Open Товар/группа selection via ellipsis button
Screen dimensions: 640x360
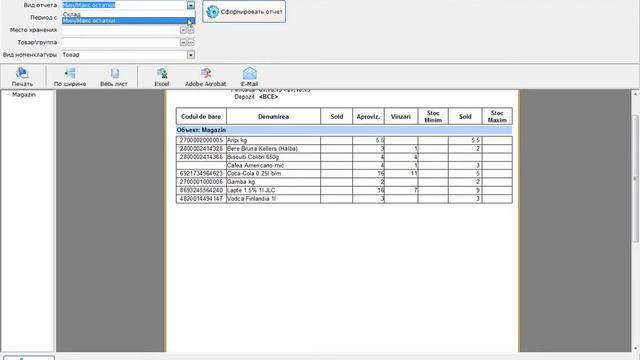191,42
